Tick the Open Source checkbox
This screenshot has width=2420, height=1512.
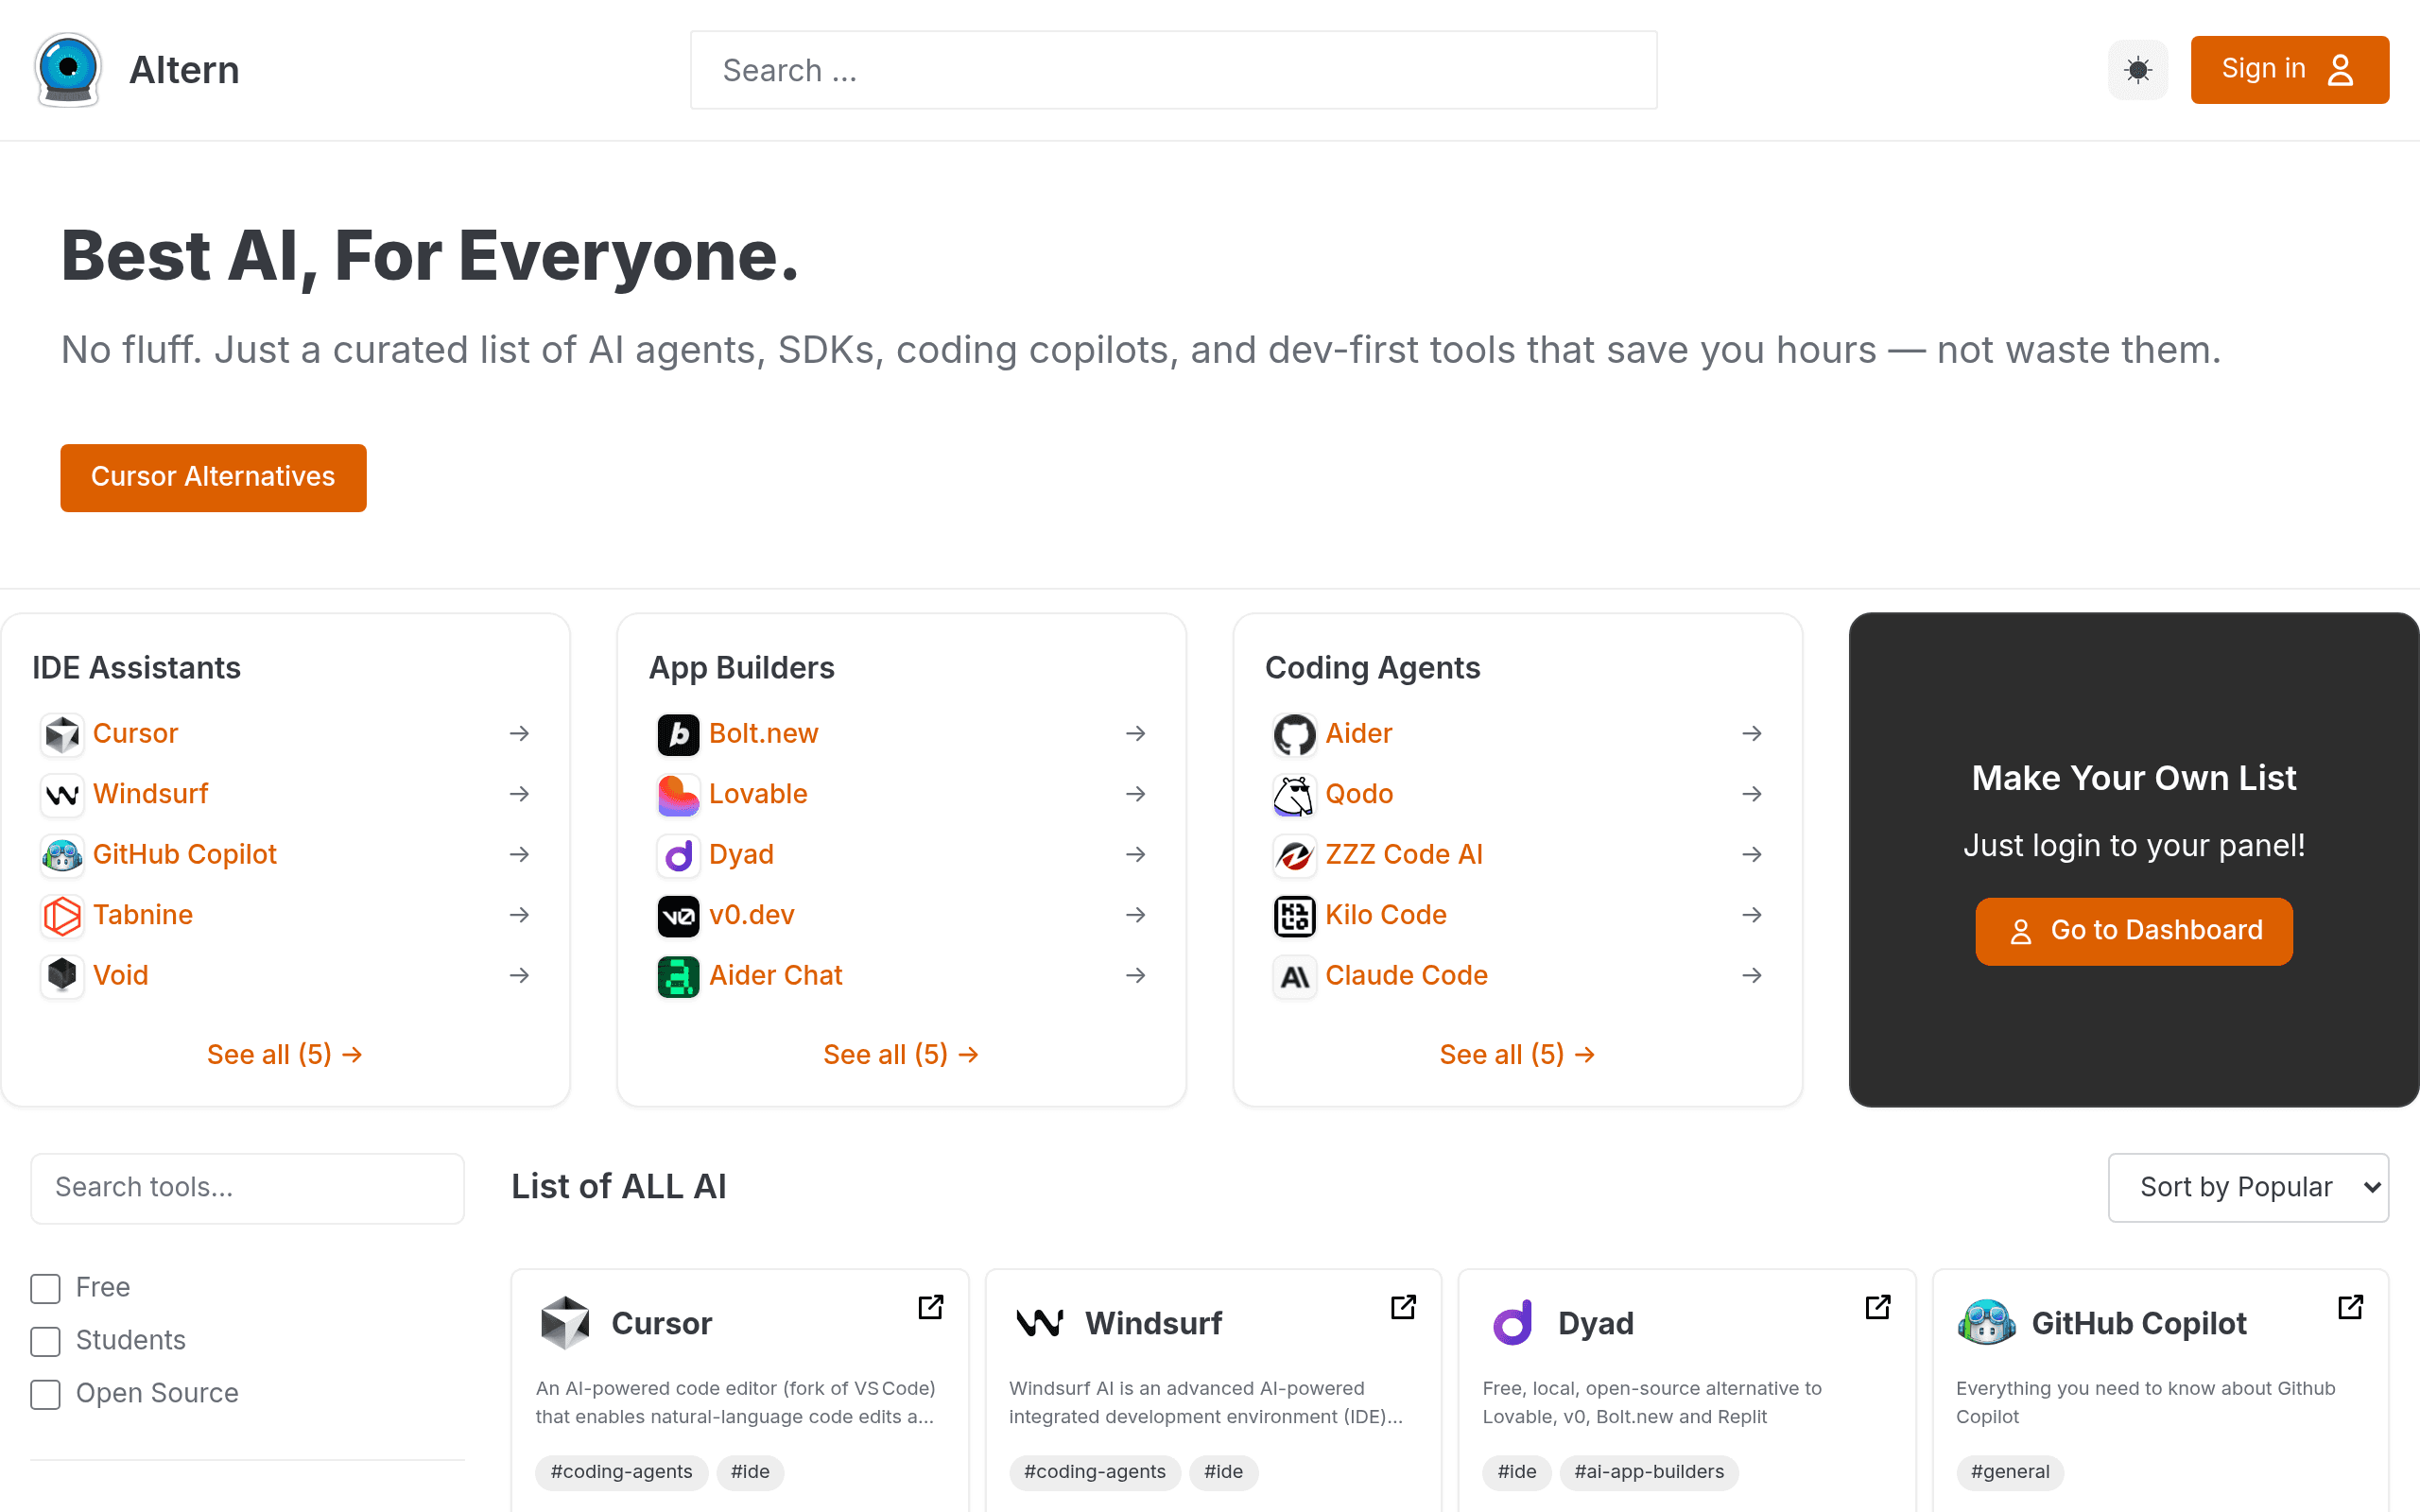[45, 1394]
